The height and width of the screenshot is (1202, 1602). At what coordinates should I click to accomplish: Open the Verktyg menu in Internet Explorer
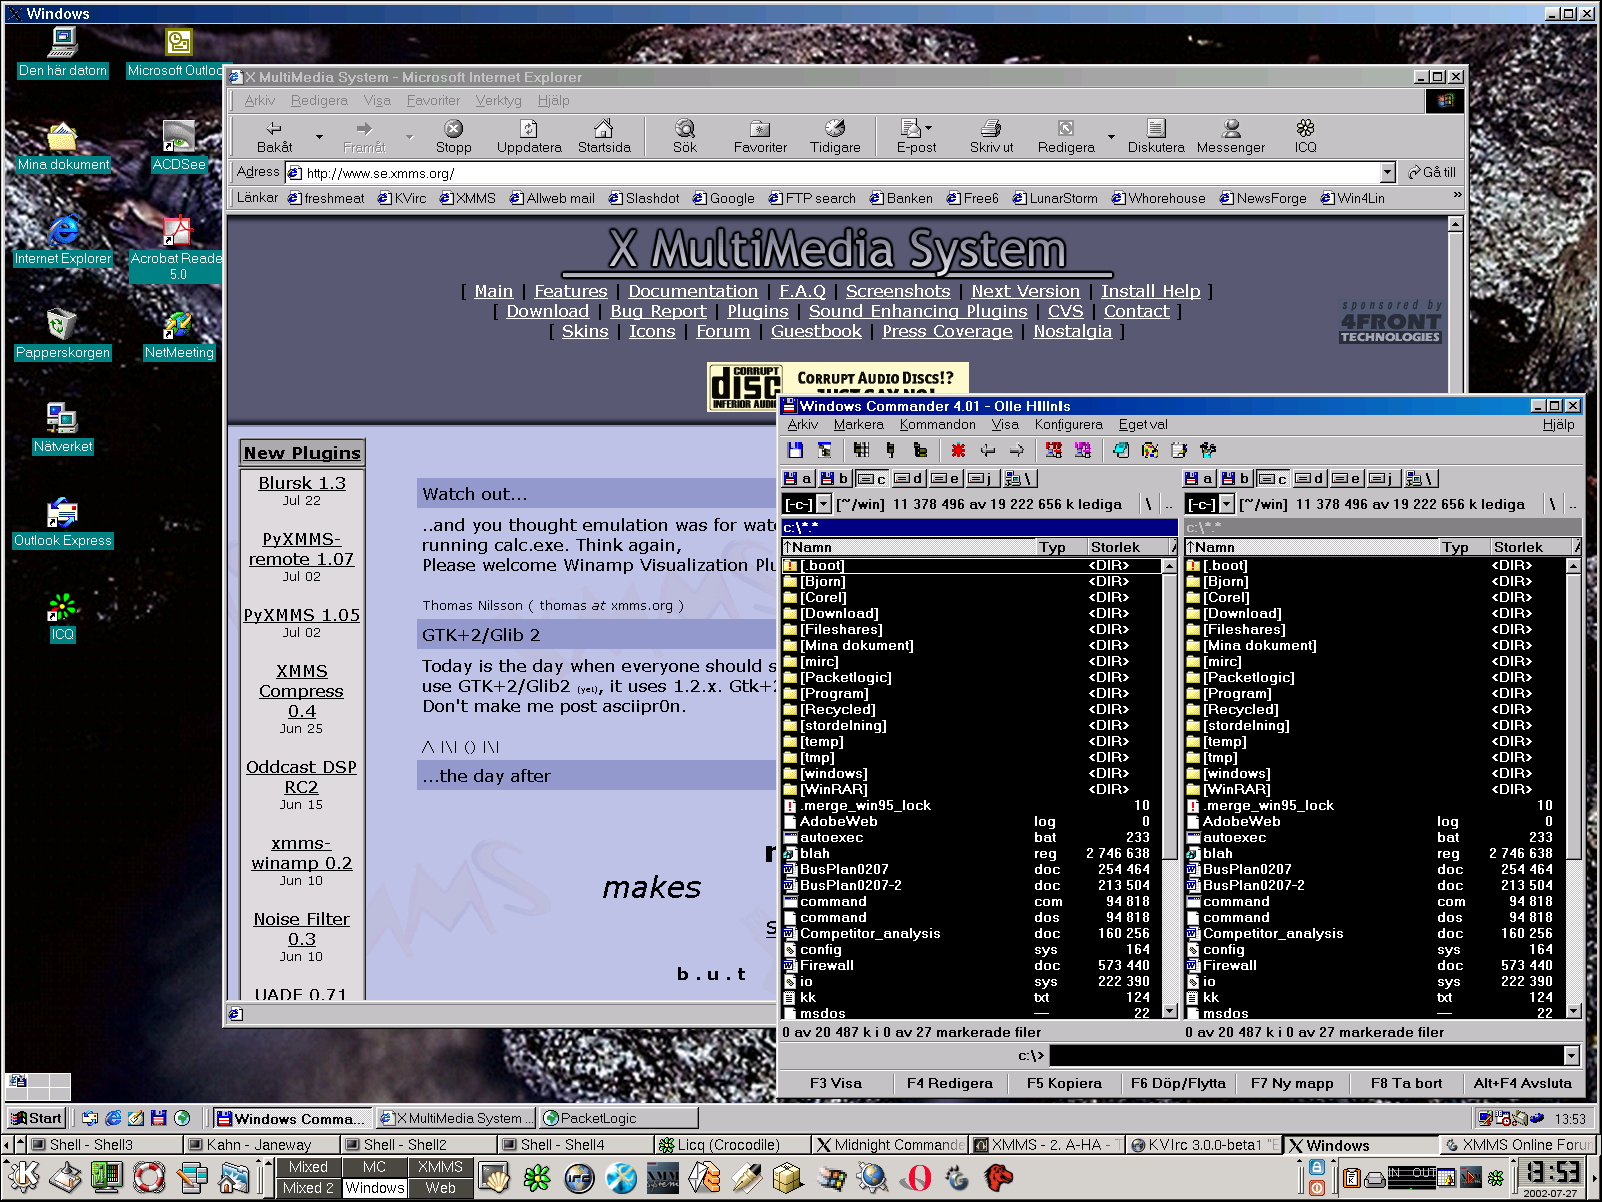[x=498, y=100]
